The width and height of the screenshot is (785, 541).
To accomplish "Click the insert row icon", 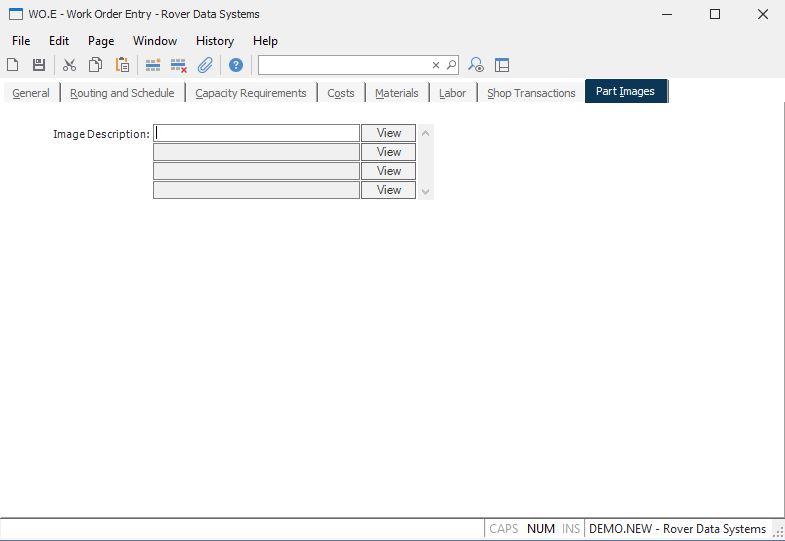I will tap(153, 65).
